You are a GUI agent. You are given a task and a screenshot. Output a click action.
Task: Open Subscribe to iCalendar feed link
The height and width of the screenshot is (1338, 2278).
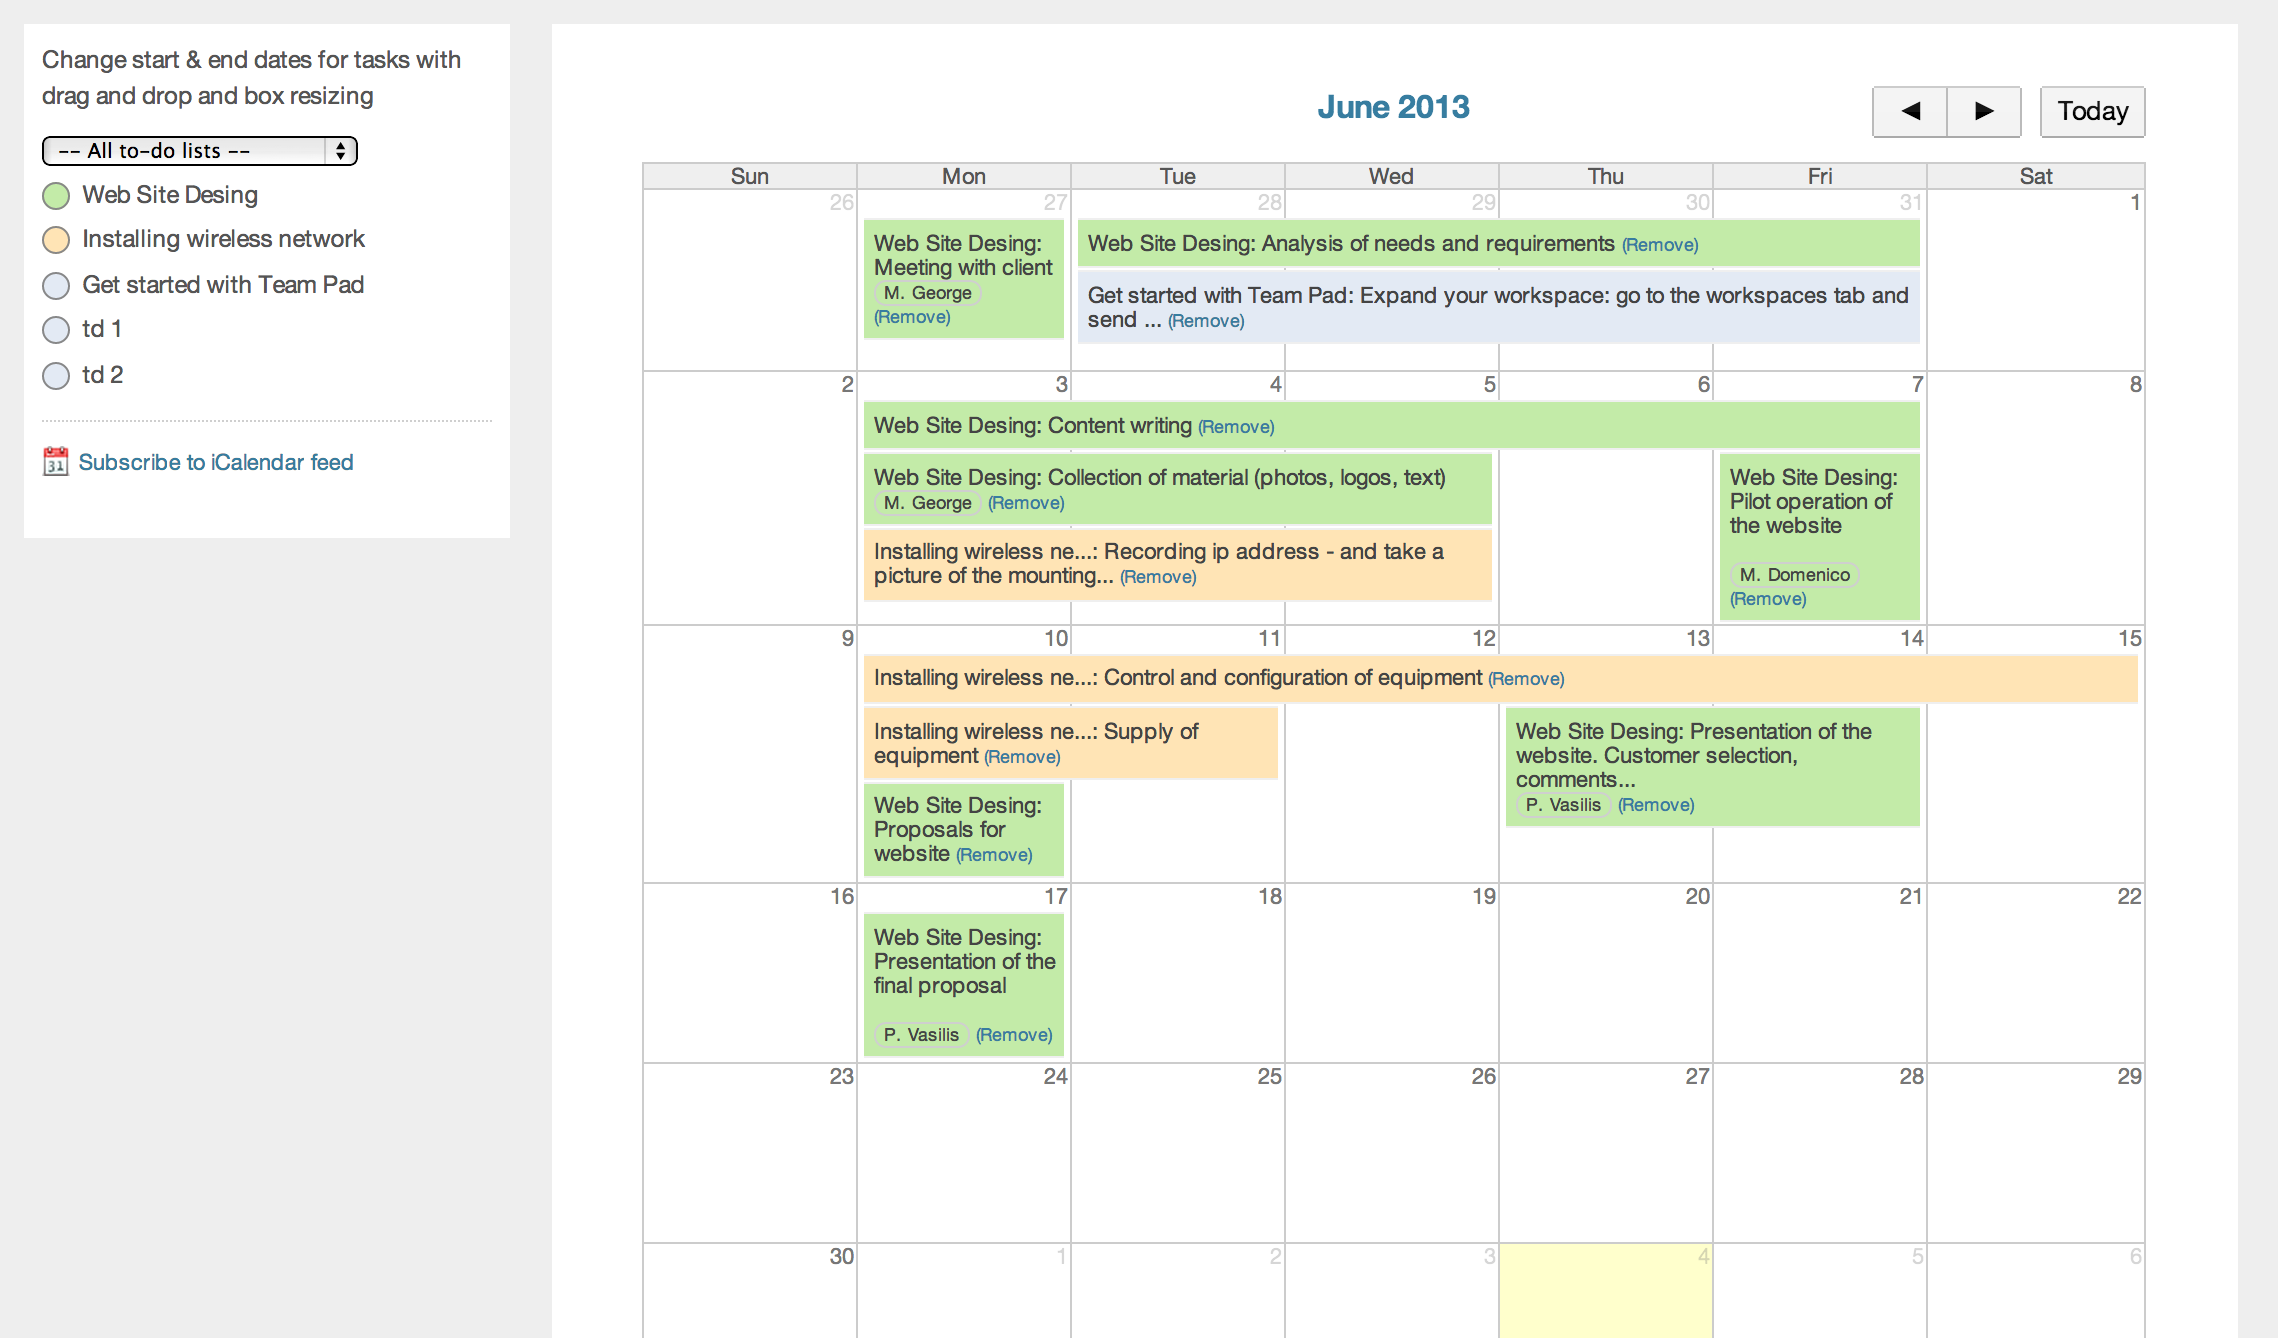[216, 462]
